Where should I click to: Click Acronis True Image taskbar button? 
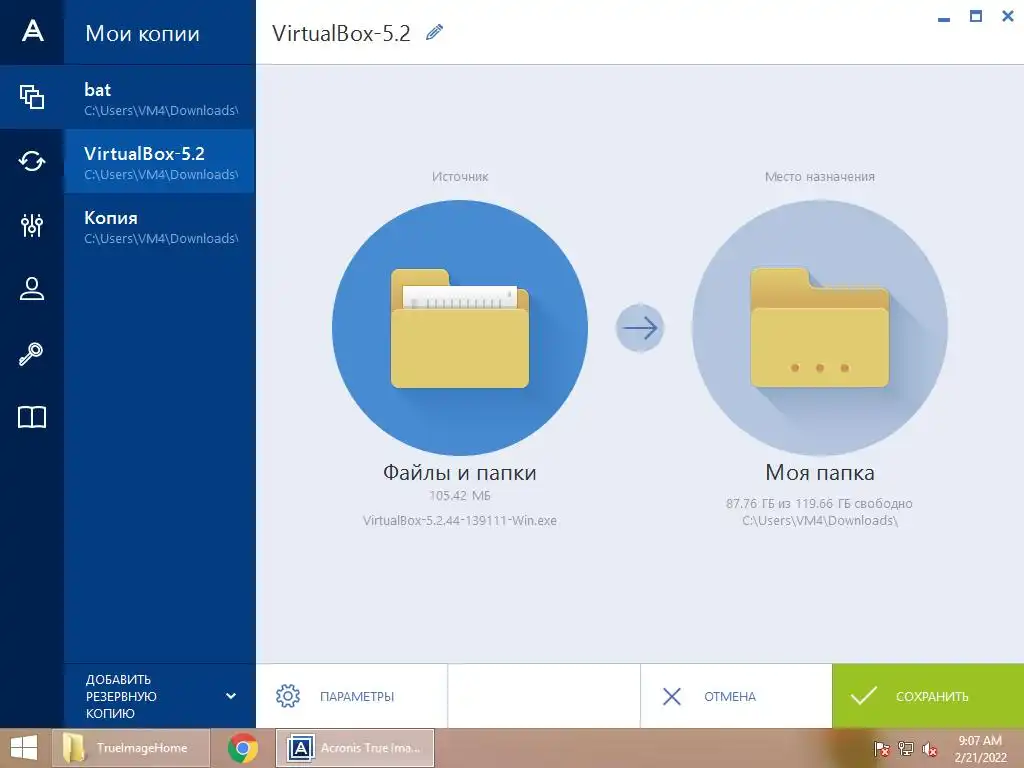point(355,748)
